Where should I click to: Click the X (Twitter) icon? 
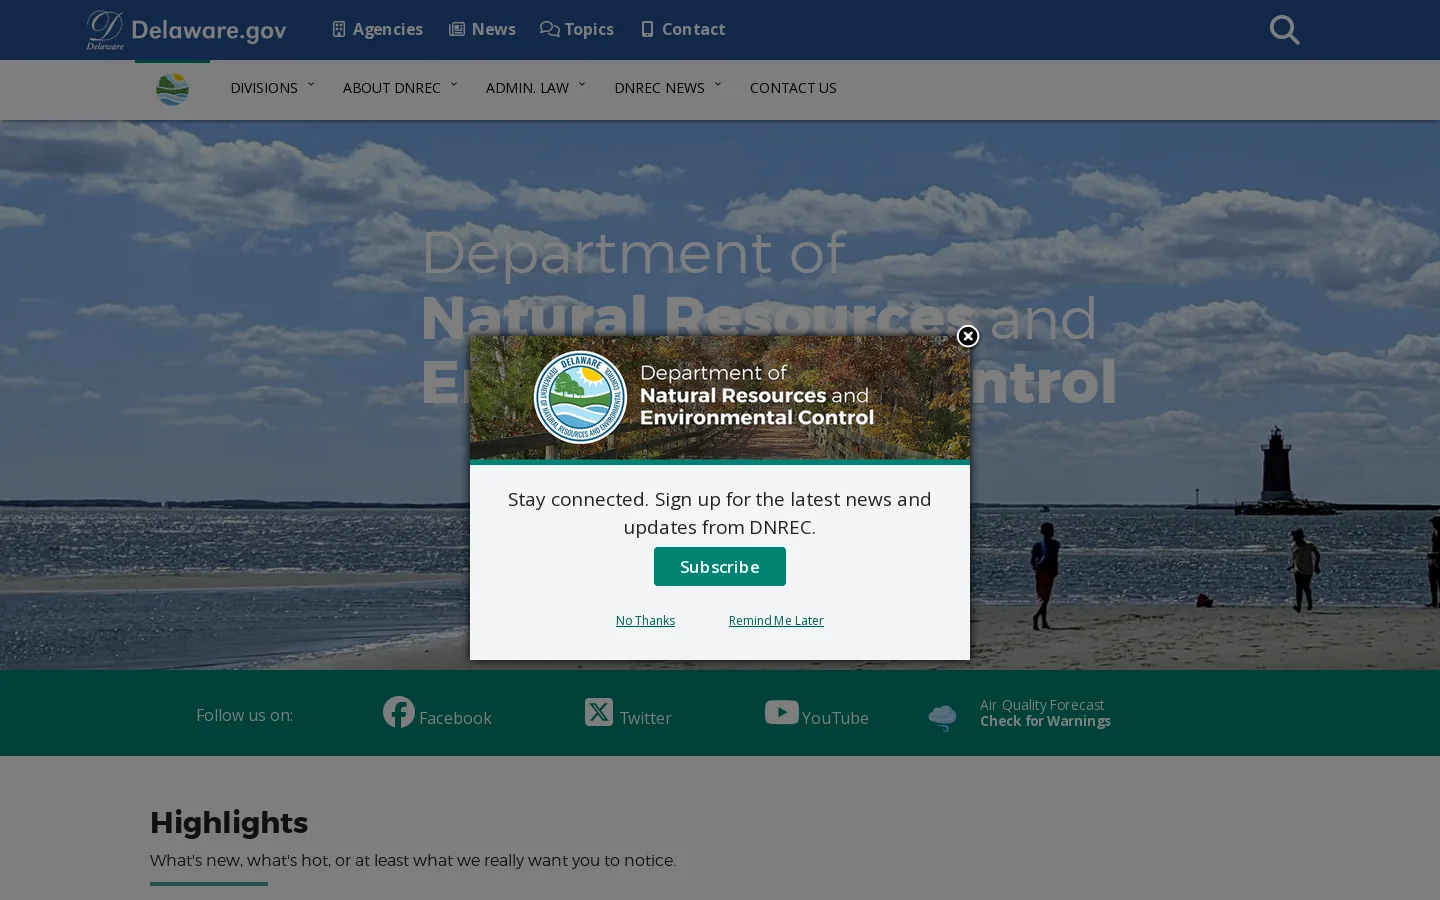tap(599, 712)
